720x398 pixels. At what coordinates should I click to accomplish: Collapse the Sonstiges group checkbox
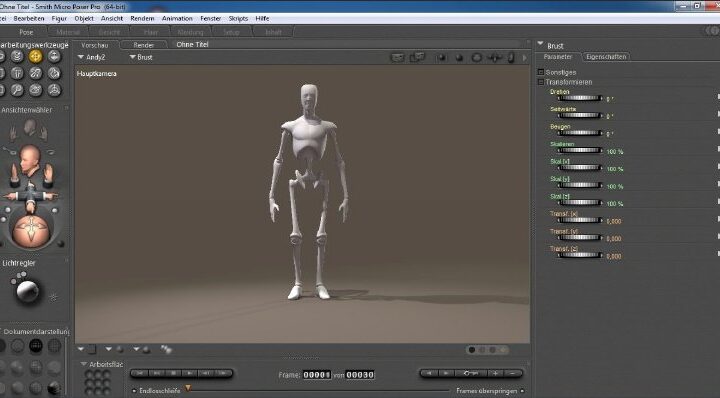click(541, 72)
